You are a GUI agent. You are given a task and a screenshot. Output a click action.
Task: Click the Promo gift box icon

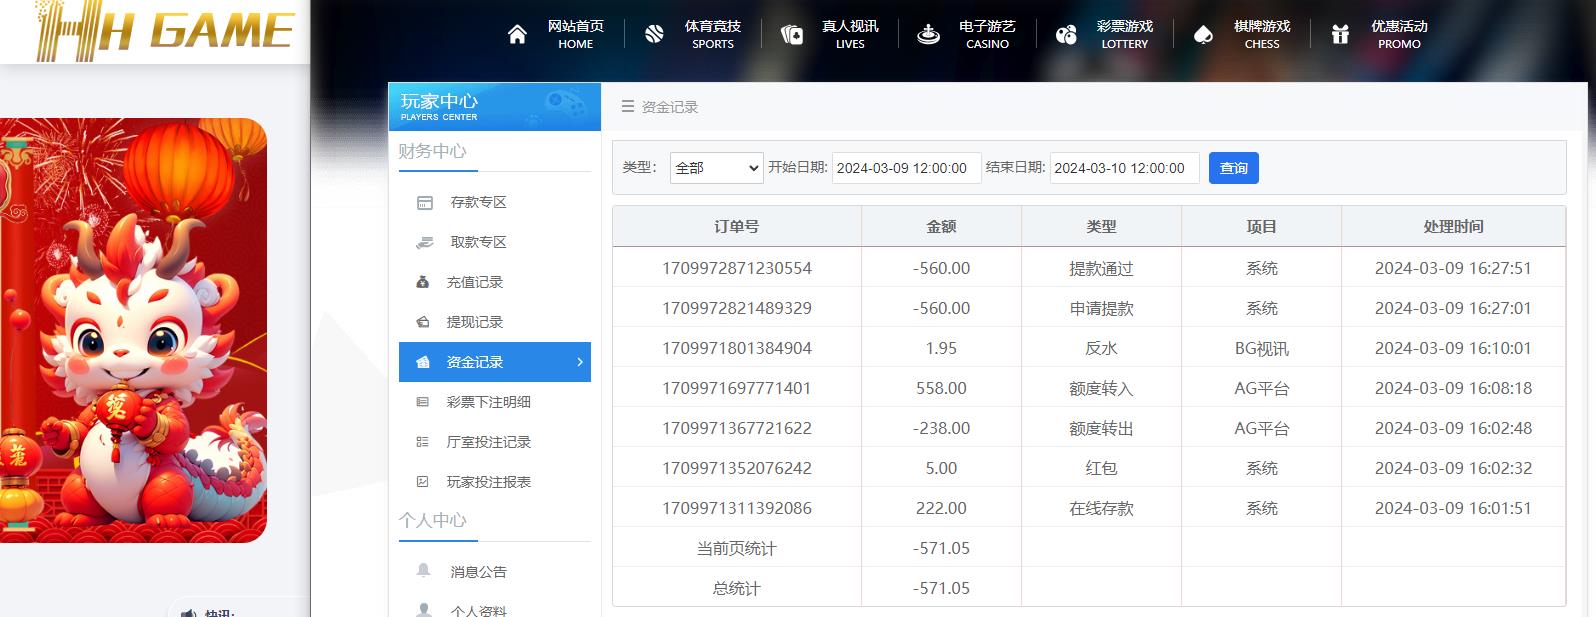[x=1340, y=35]
